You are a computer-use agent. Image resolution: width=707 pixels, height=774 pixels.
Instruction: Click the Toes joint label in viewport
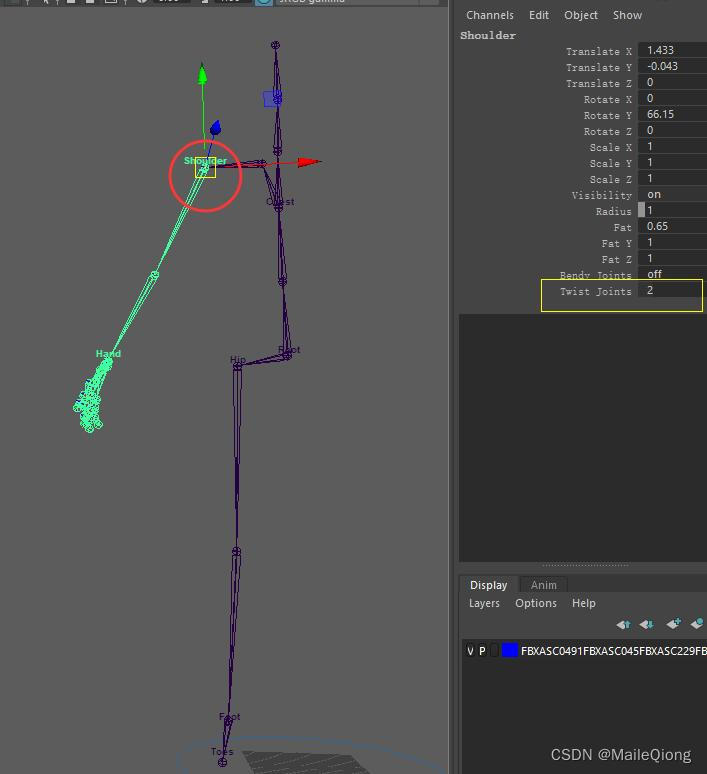coord(222,752)
